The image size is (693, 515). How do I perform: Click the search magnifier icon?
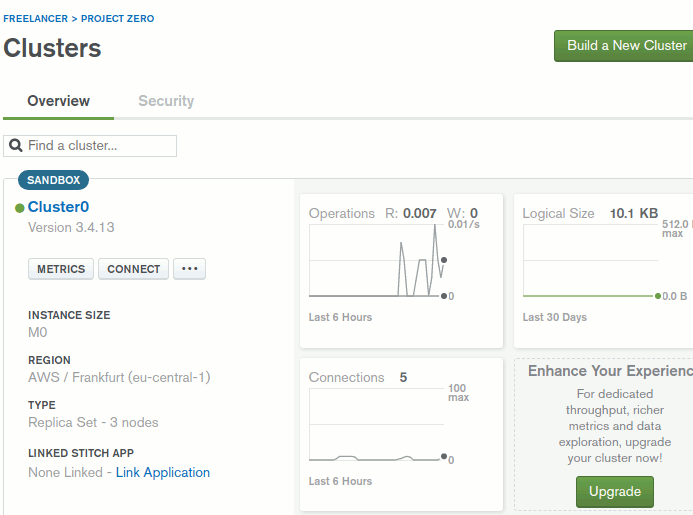tap(16, 146)
